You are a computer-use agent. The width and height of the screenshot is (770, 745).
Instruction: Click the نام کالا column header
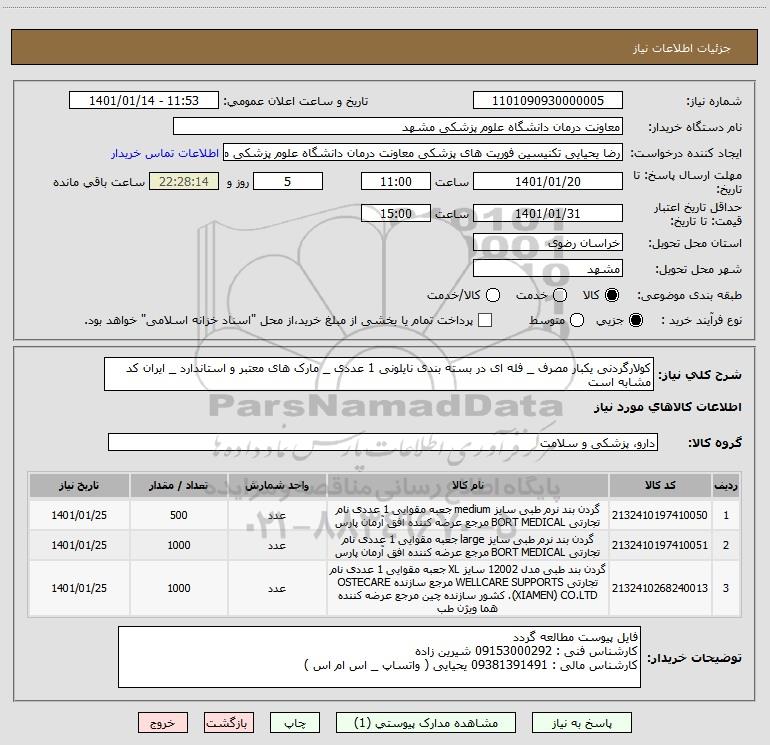(468, 485)
